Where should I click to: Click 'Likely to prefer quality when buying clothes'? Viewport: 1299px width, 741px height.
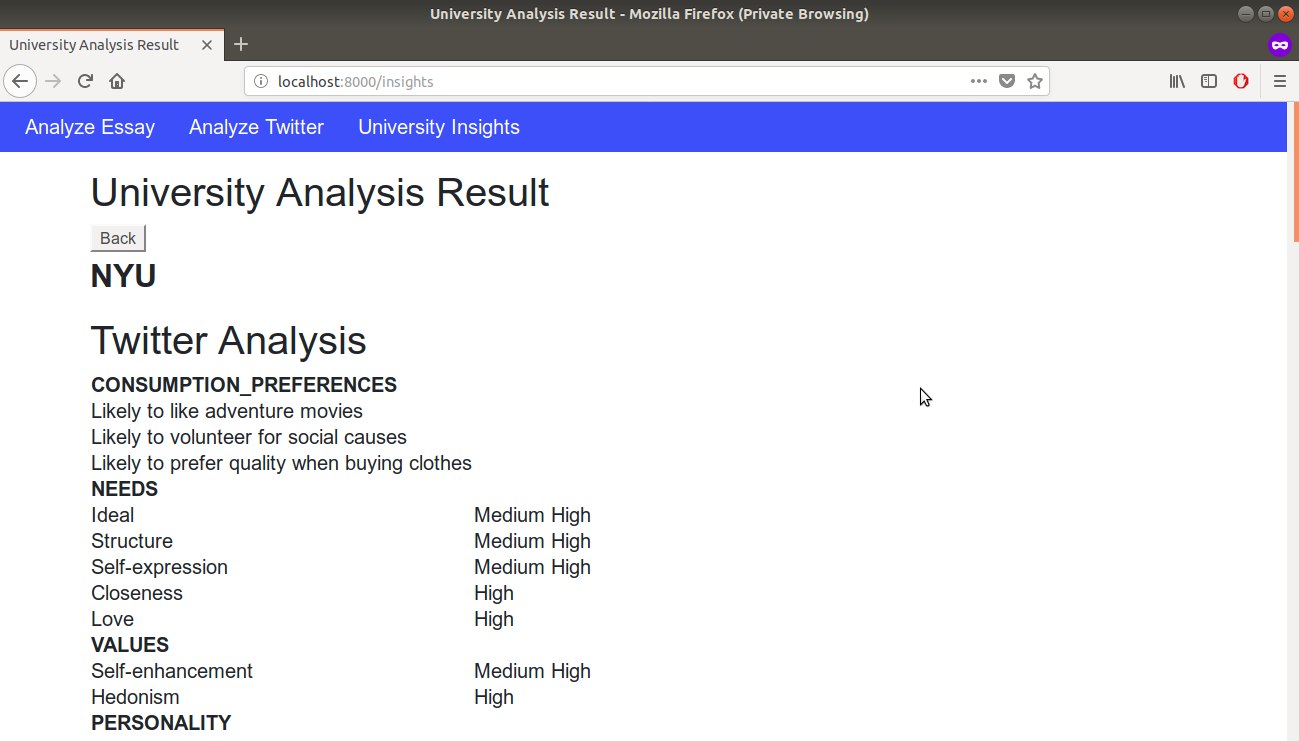281,463
